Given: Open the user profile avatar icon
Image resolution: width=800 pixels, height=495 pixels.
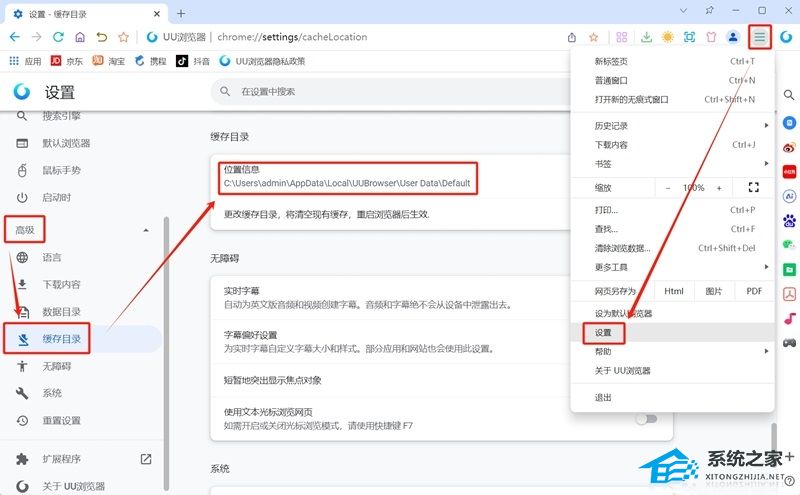Looking at the screenshot, I should [733, 37].
